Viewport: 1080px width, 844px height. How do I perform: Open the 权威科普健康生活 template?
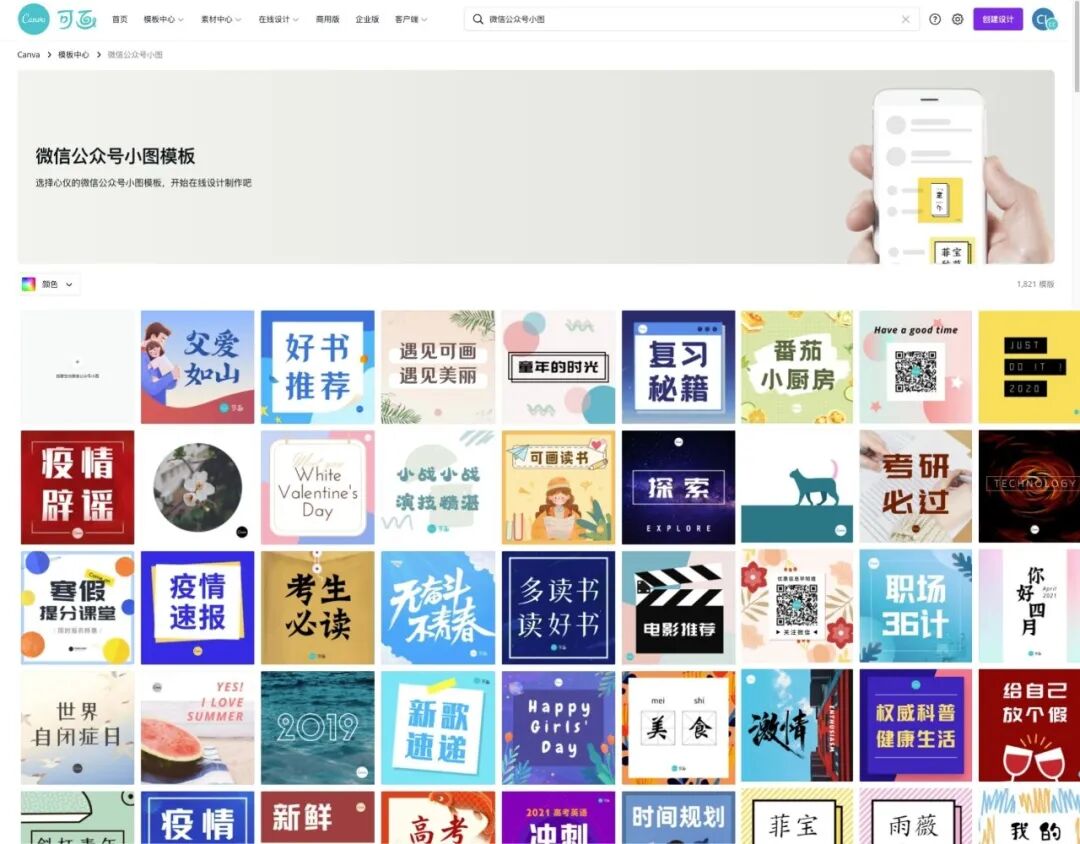[915, 725]
